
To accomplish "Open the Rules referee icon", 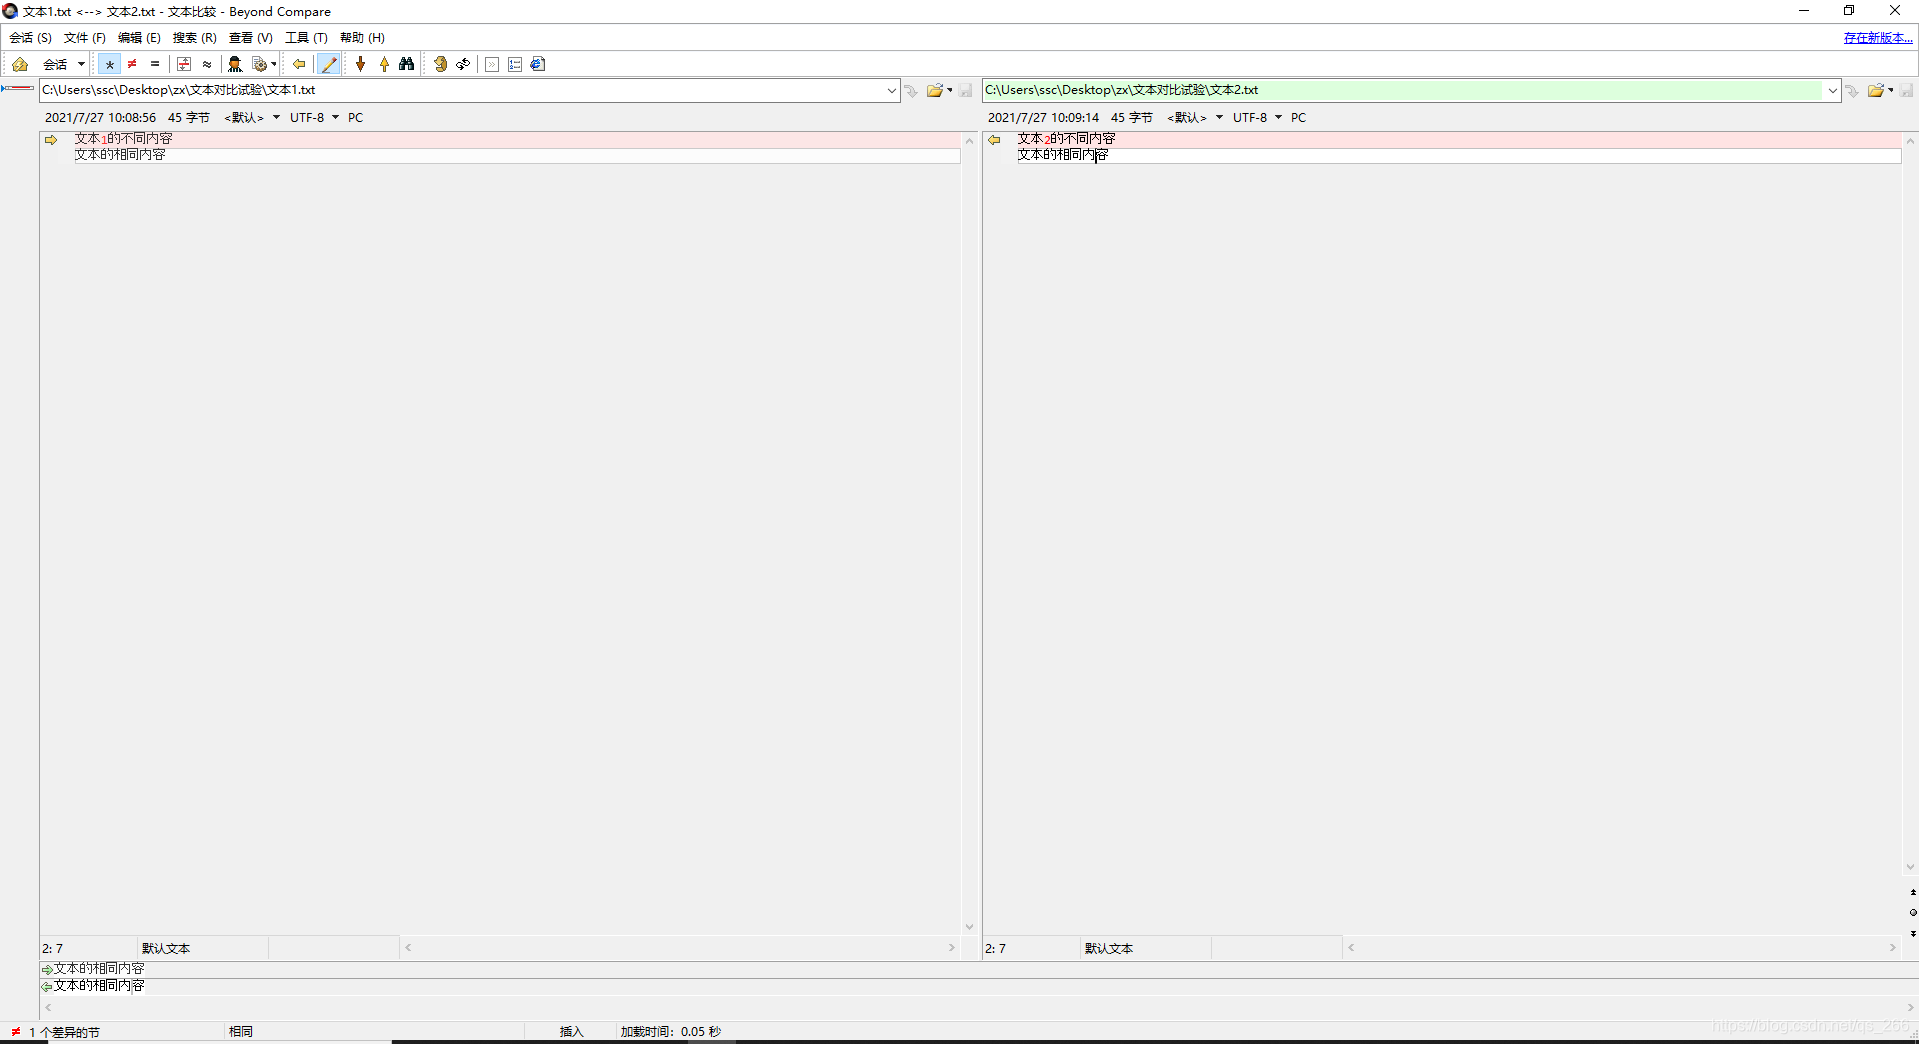I will [x=235, y=64].
